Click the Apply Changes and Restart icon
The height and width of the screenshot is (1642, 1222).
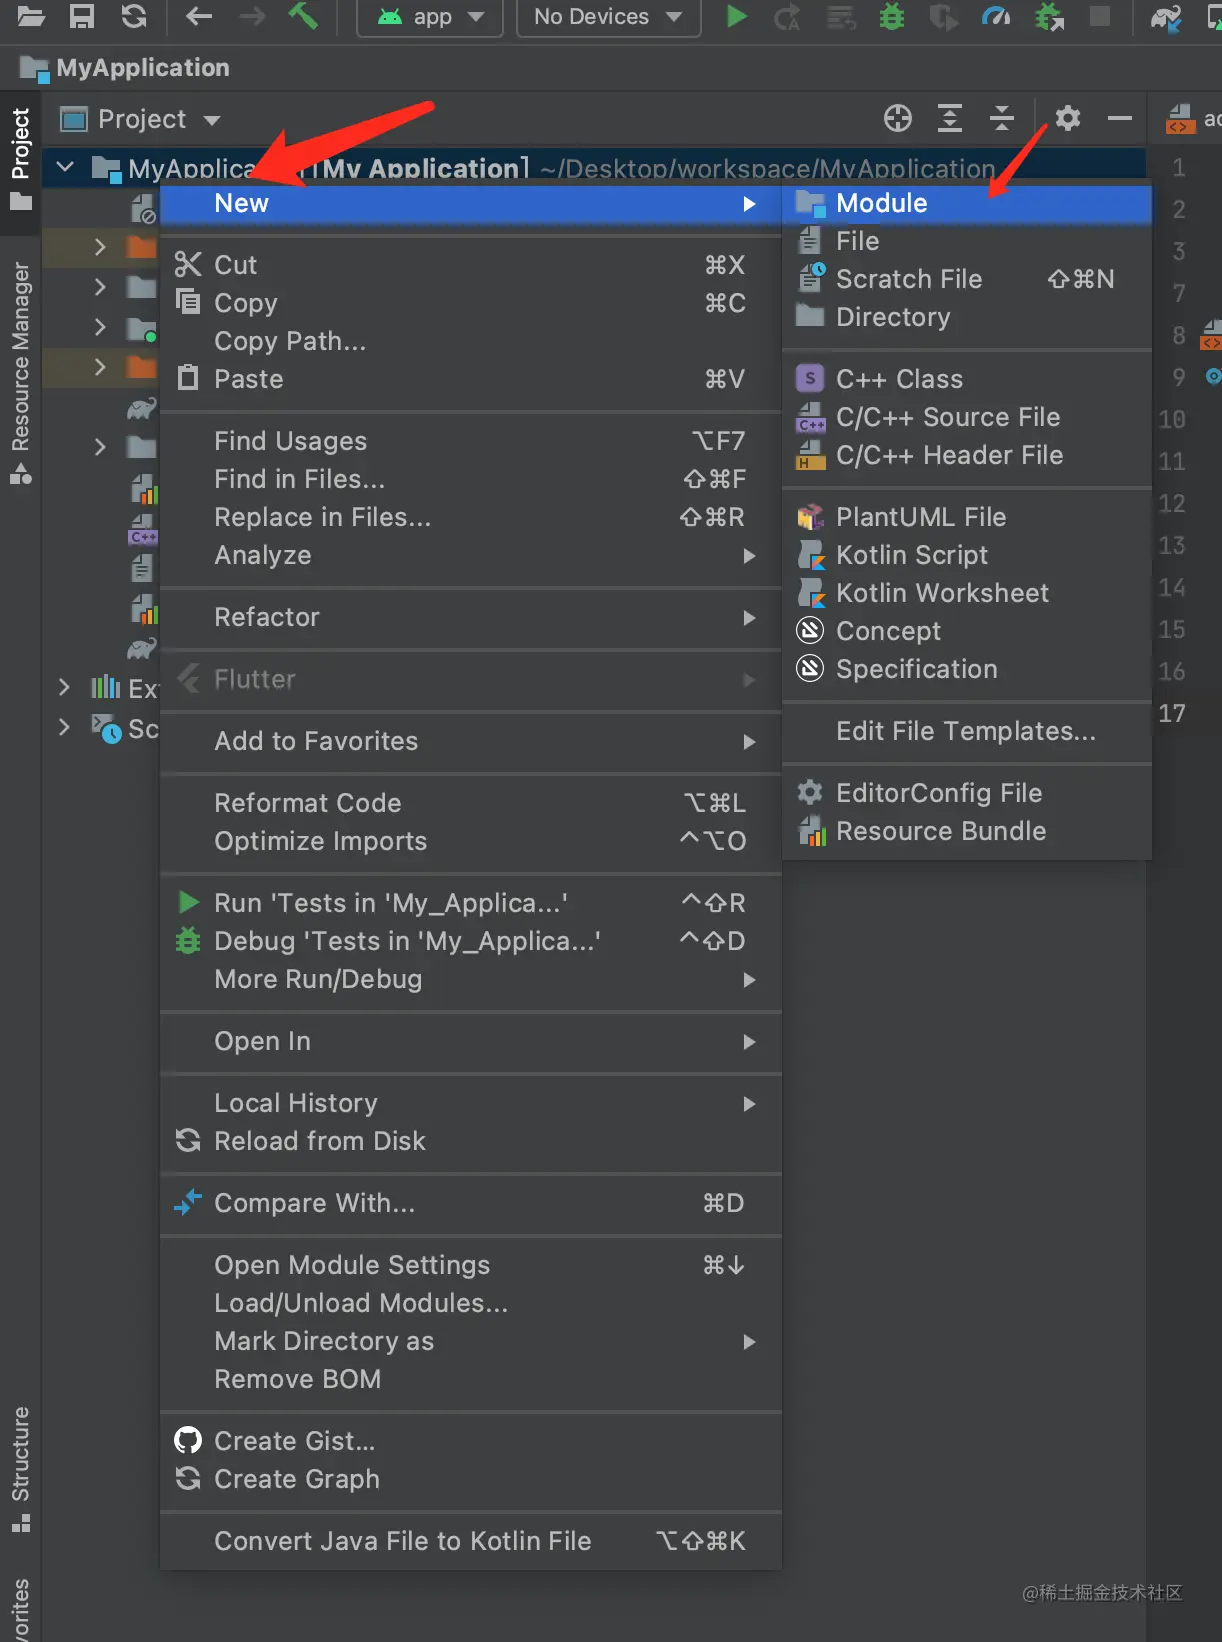[787, 16]
